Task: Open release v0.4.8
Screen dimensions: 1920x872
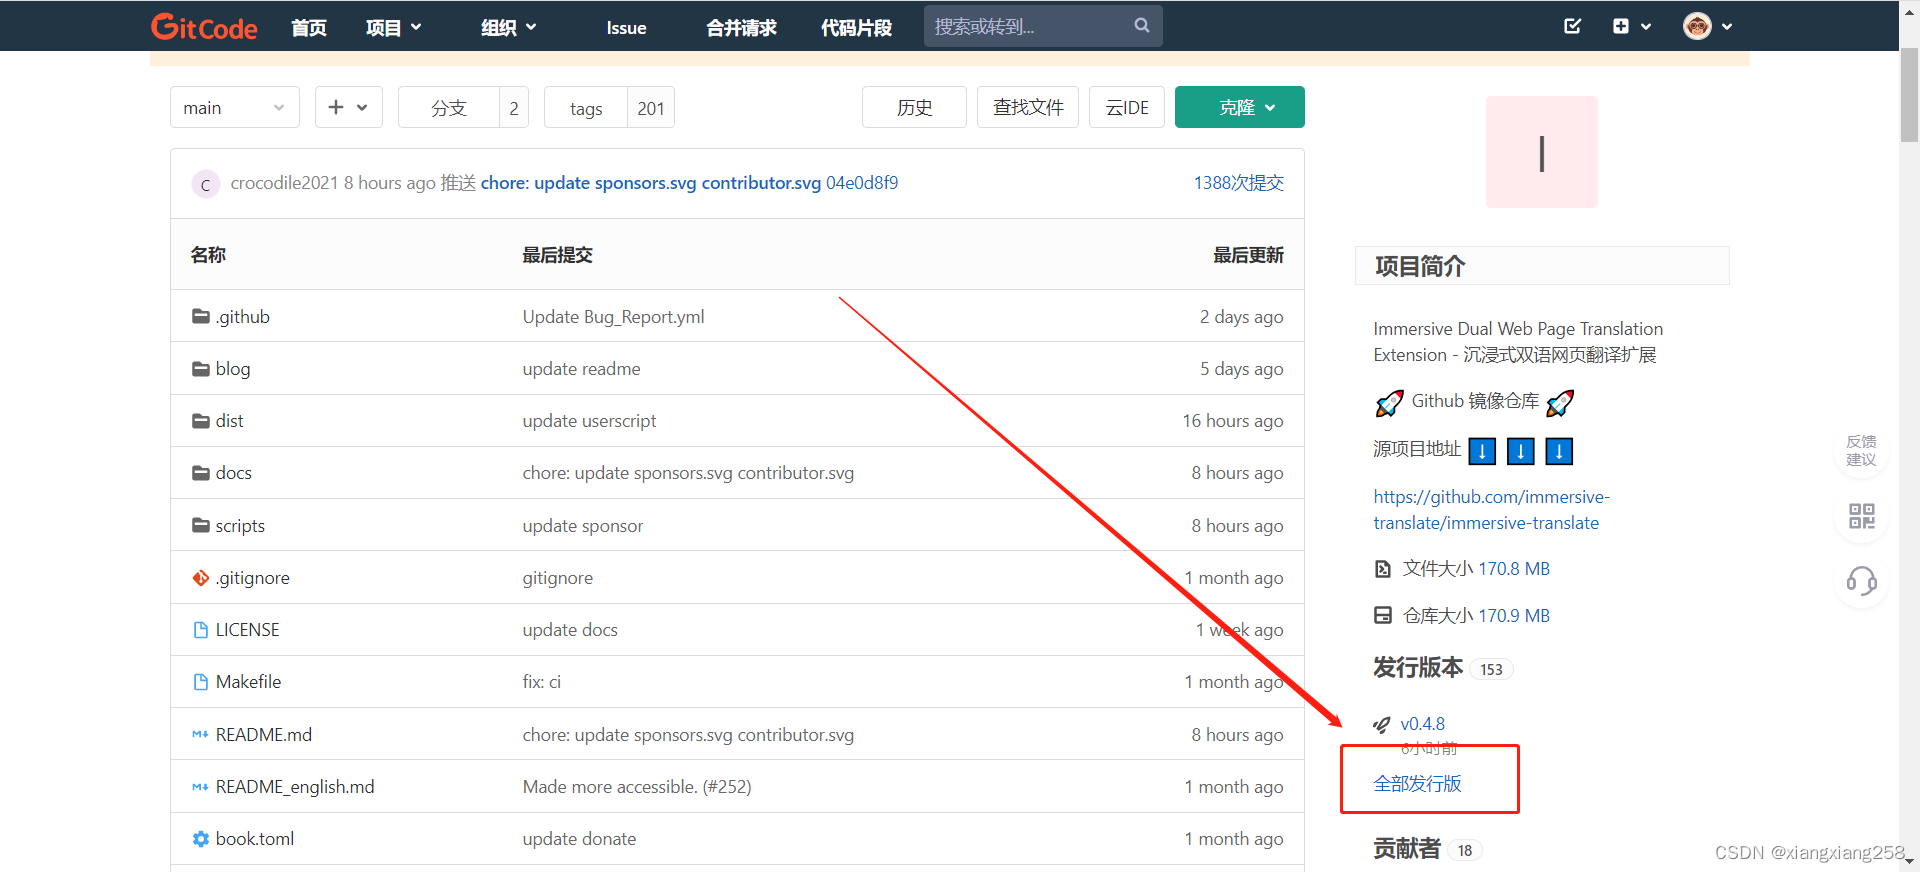Action: coord(1422,724)
